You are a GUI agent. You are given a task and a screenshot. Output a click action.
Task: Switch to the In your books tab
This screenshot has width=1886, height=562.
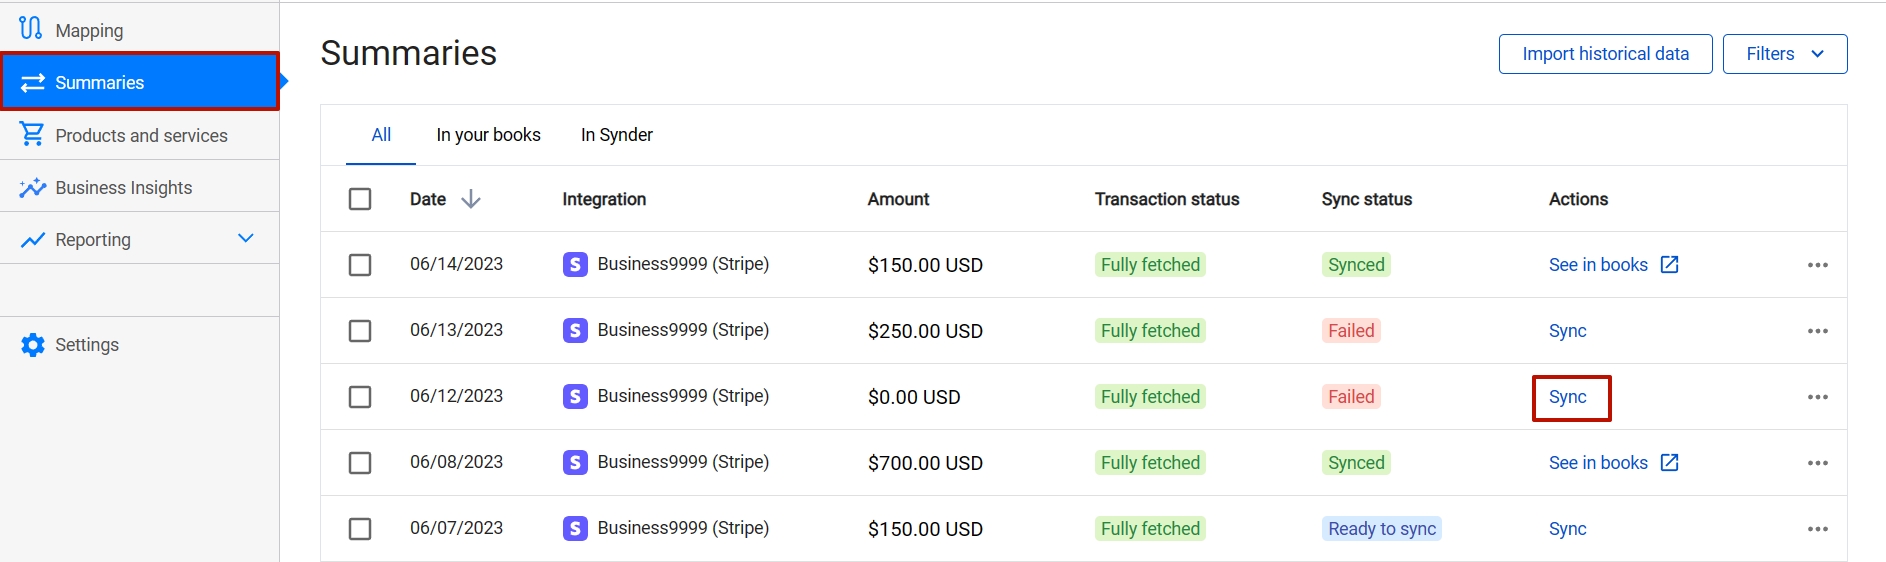coord(488,135)
